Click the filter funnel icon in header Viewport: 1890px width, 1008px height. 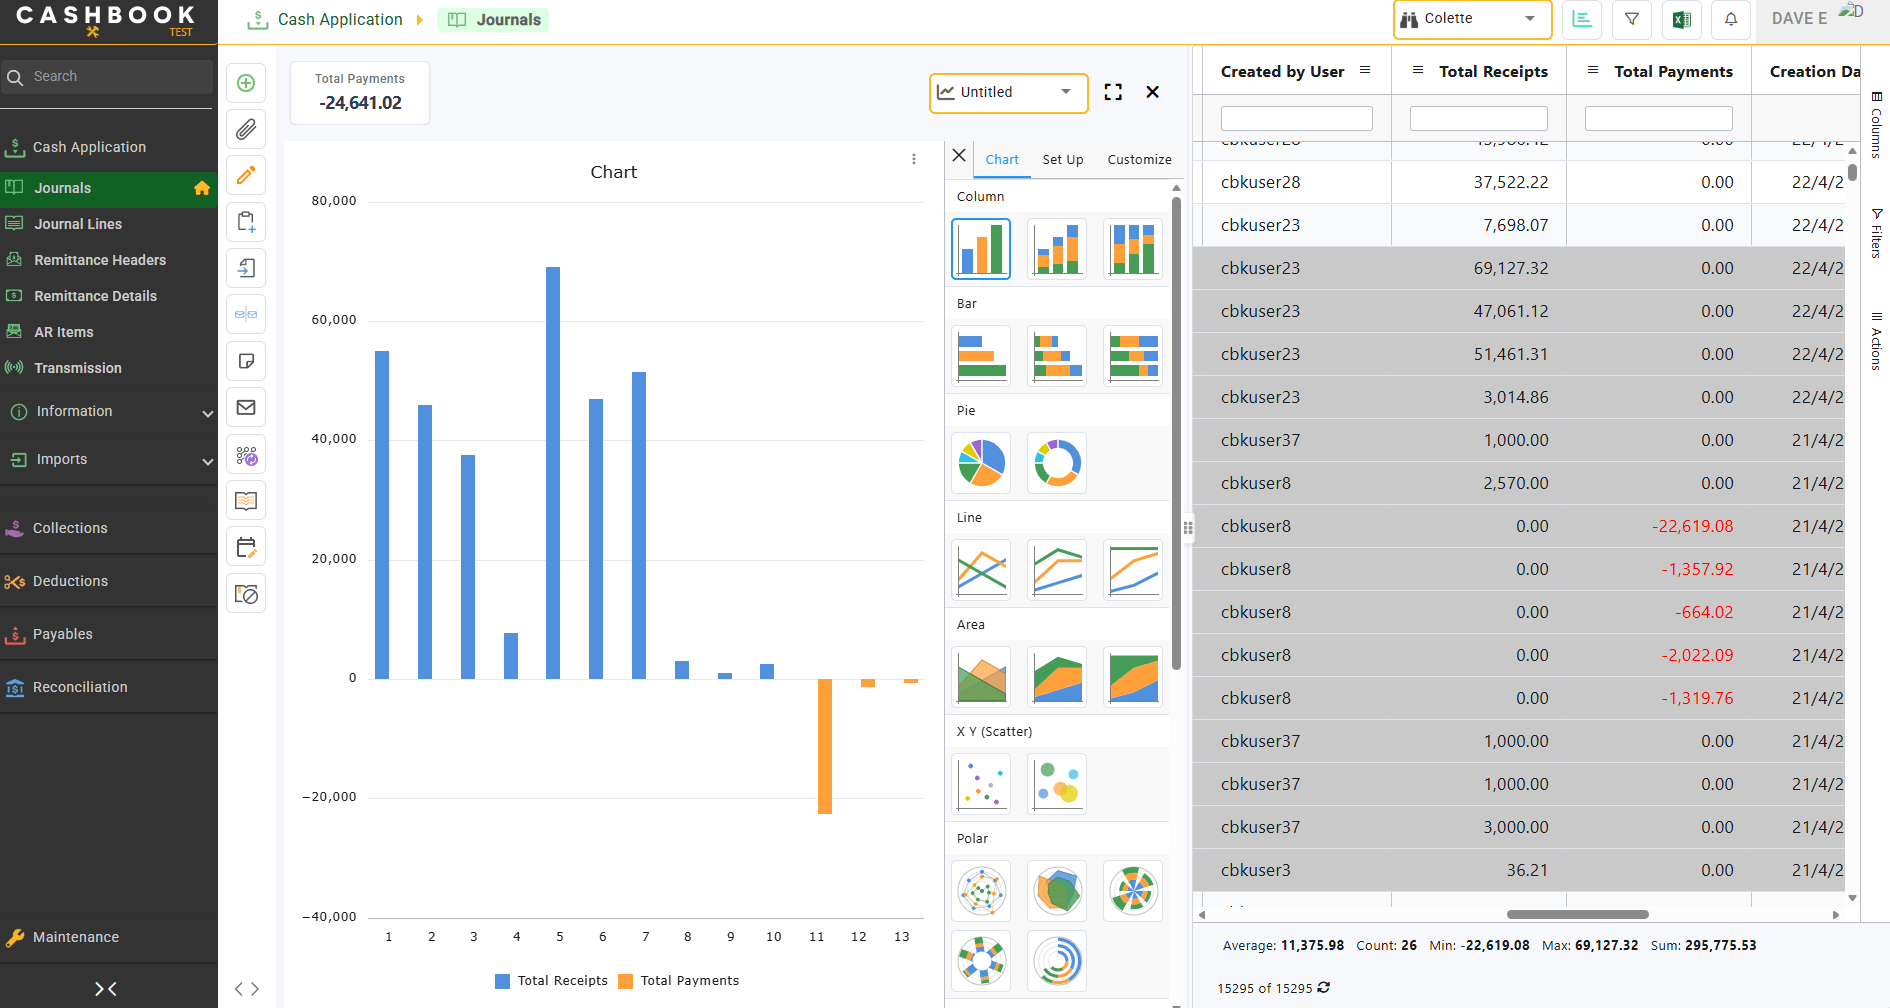click(1632, 19)
